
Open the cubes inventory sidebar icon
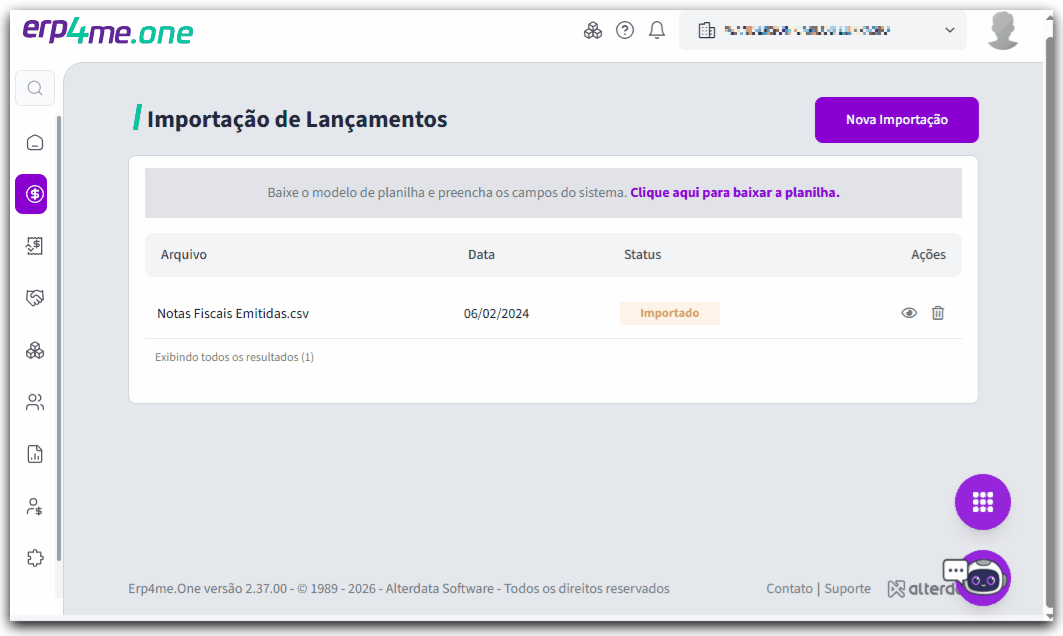pos(35,351)
